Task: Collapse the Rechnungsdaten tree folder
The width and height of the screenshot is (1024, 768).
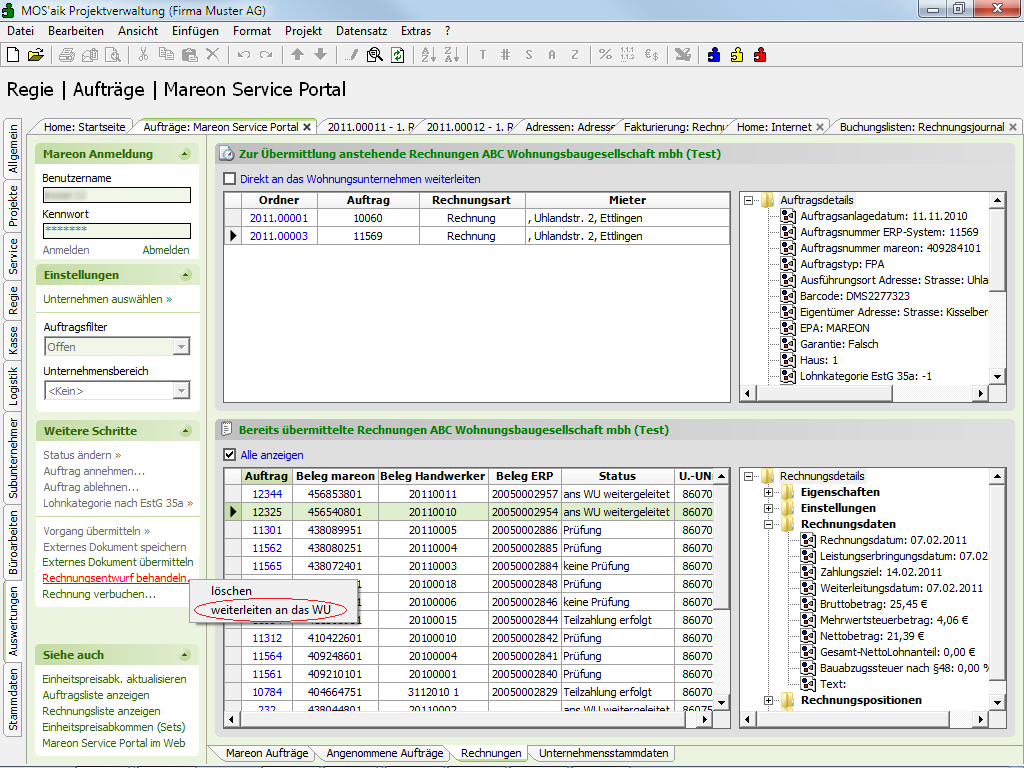Action: pyautogui.click(x=768, y=524)
